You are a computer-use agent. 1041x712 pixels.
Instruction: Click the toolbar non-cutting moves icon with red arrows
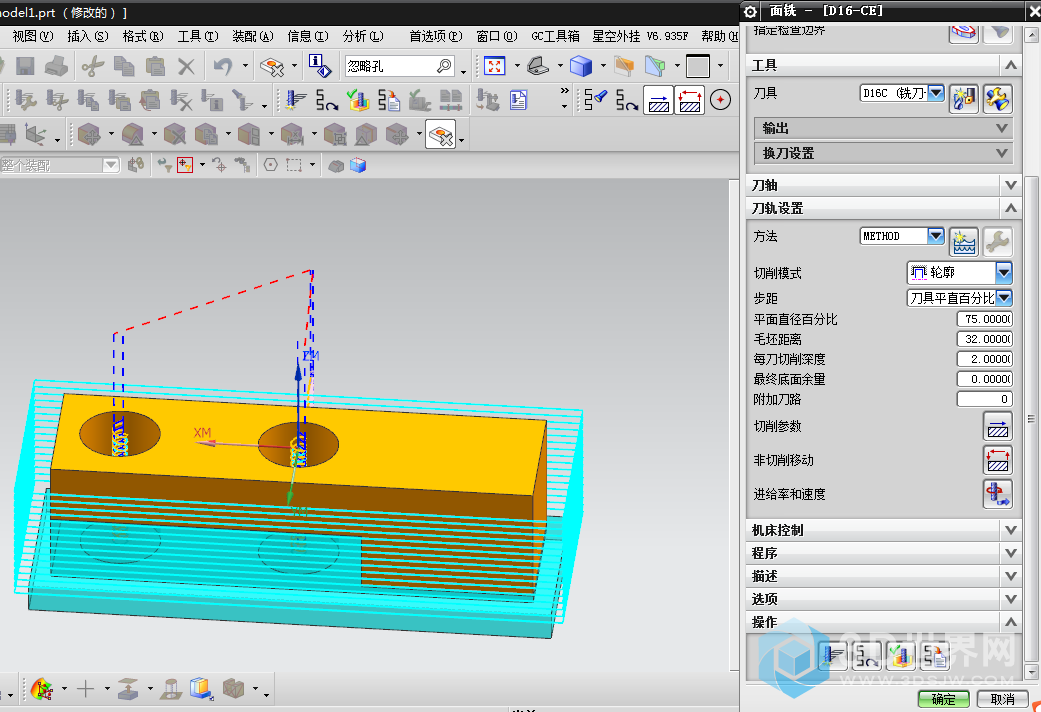[x=690, y=100]
